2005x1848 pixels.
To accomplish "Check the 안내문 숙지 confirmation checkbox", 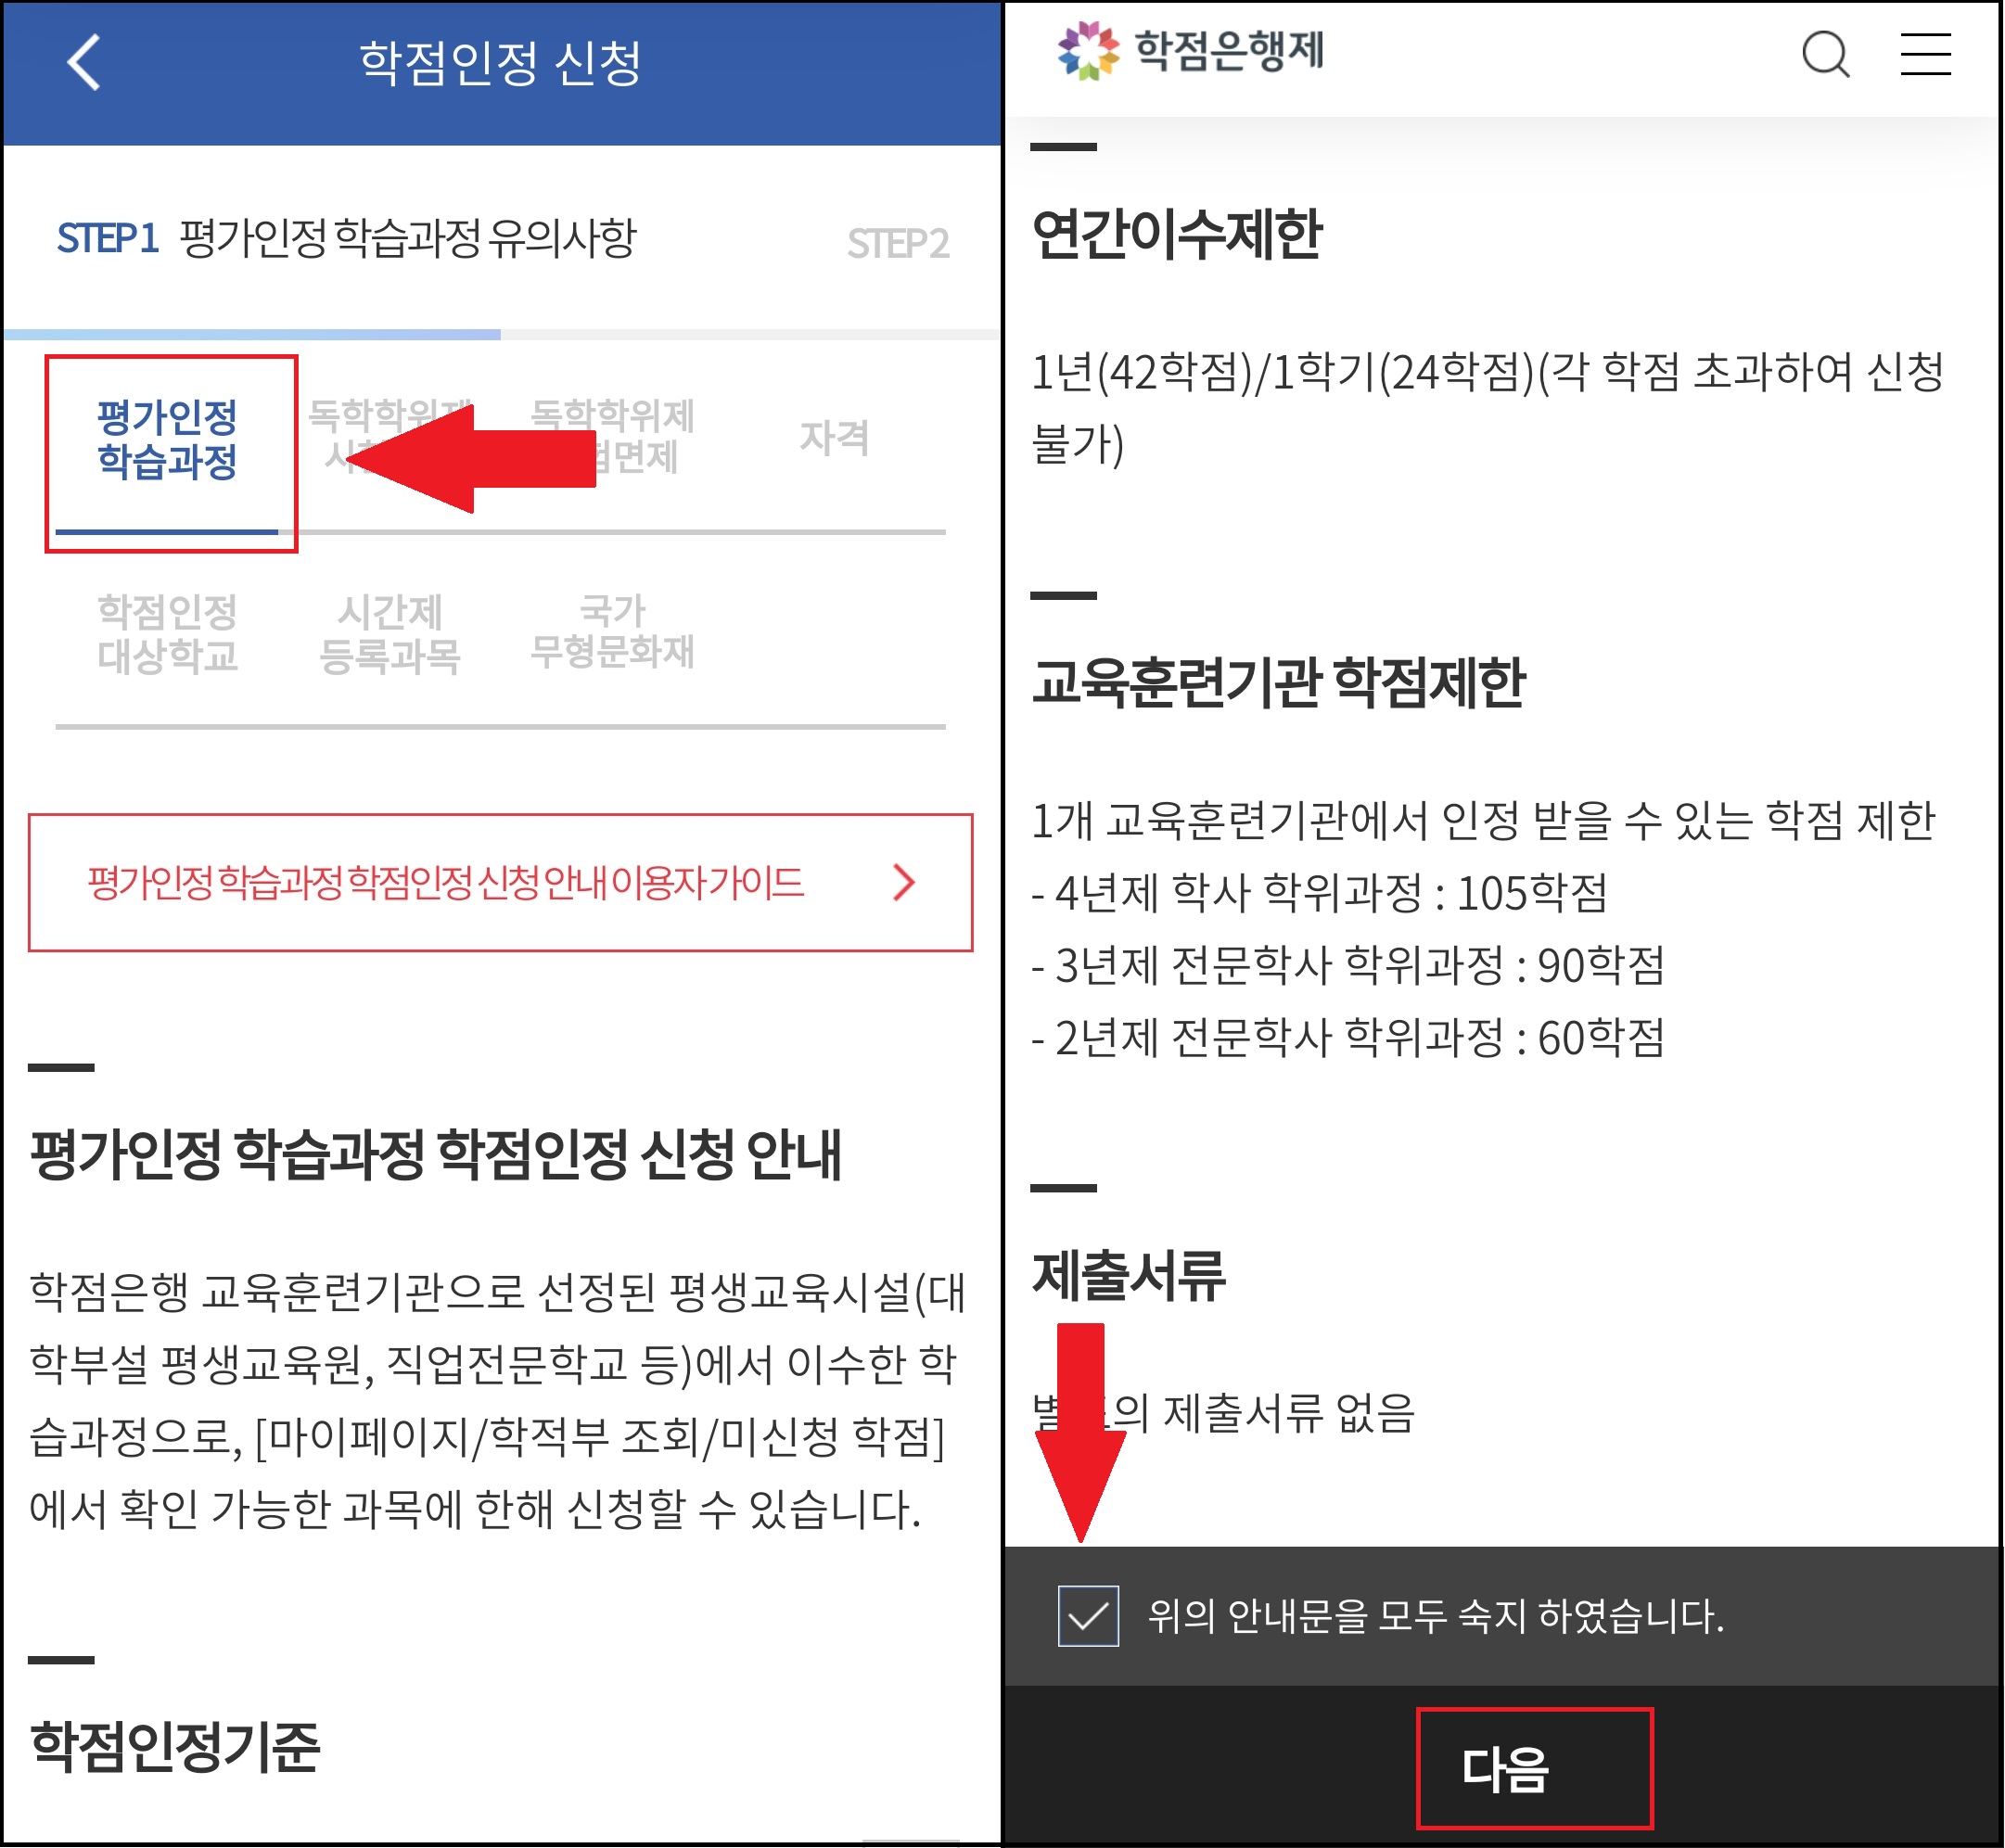I will click(x=1088, y=1615).
